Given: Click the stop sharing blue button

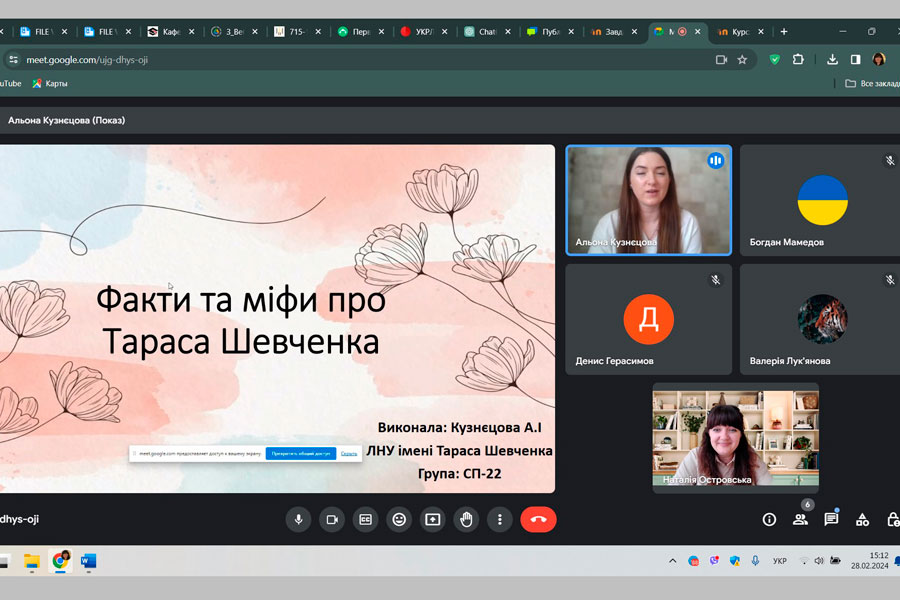Looking at the screenshot, I should point(300,453).
